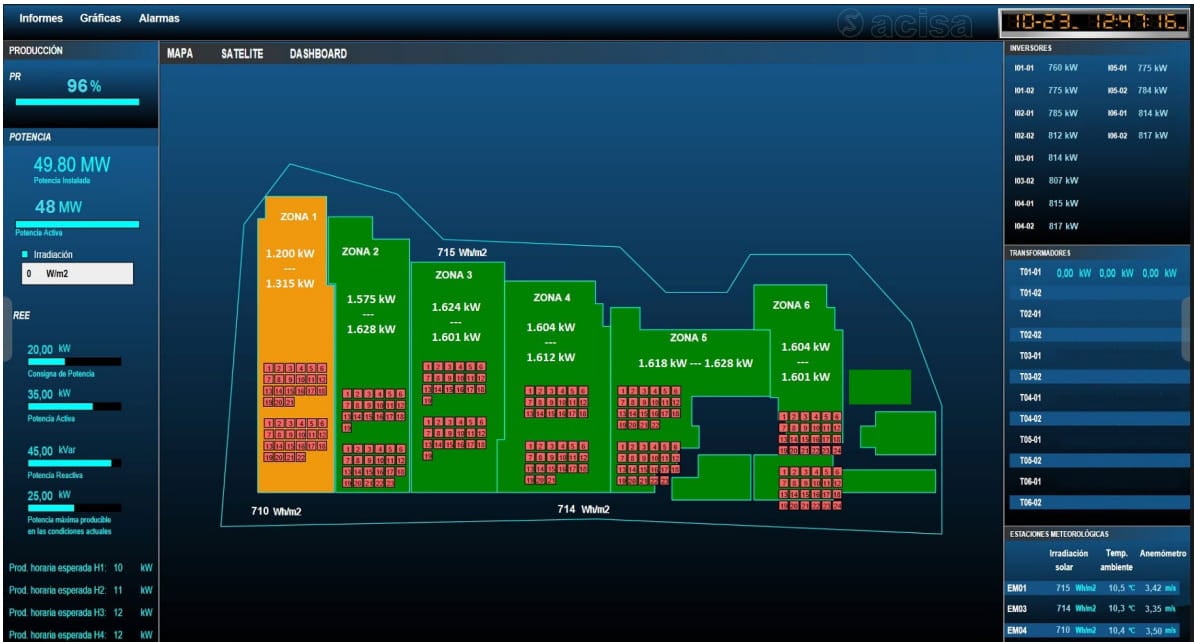
Task: Click the 714 Wh/m2 map irradiance label
Action: tap(584, 509)
